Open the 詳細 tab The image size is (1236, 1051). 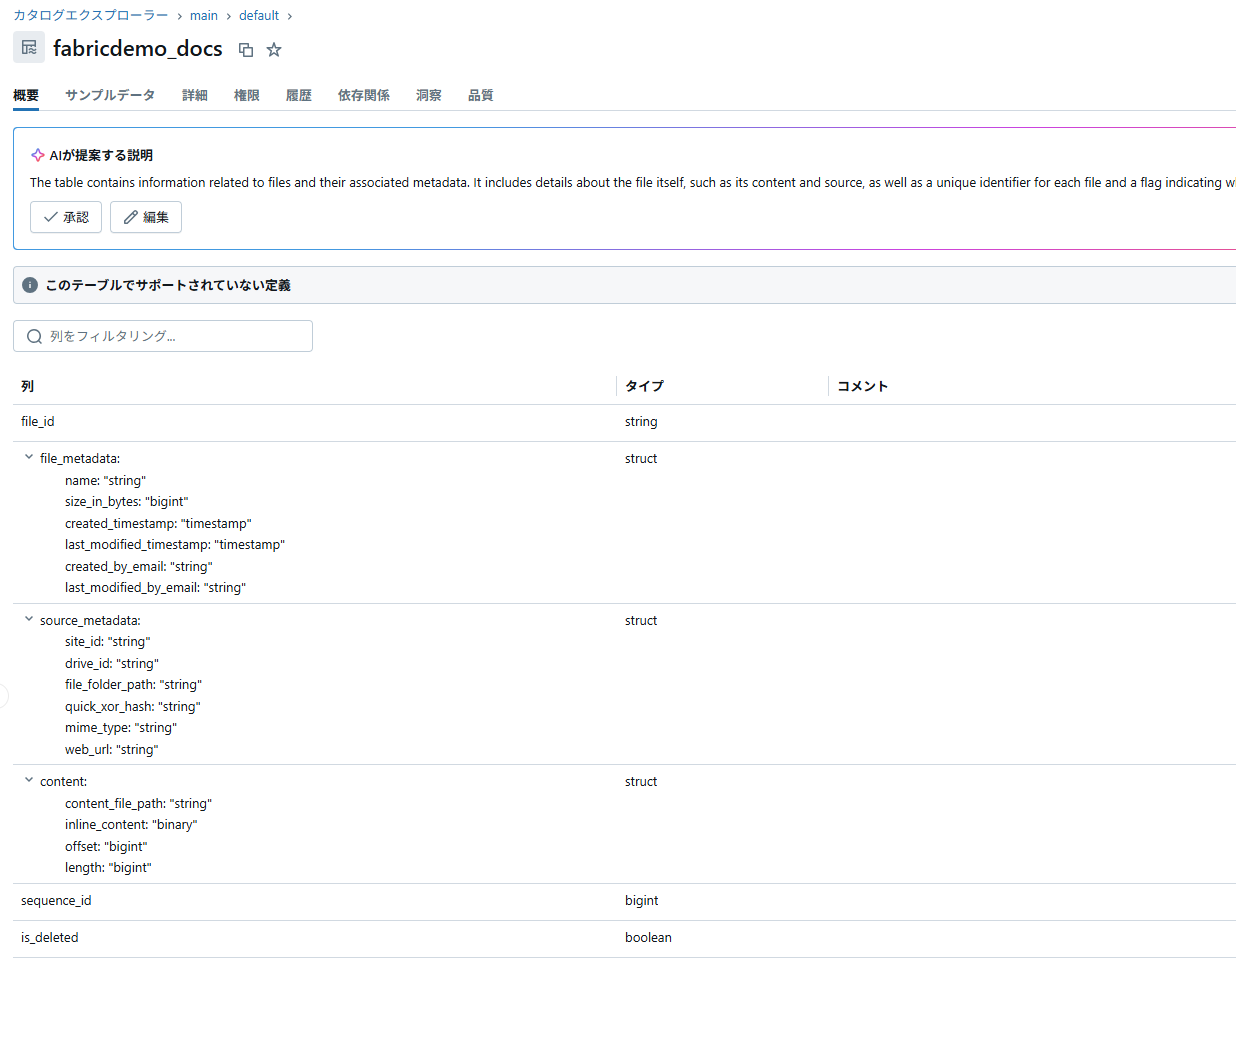195,95
